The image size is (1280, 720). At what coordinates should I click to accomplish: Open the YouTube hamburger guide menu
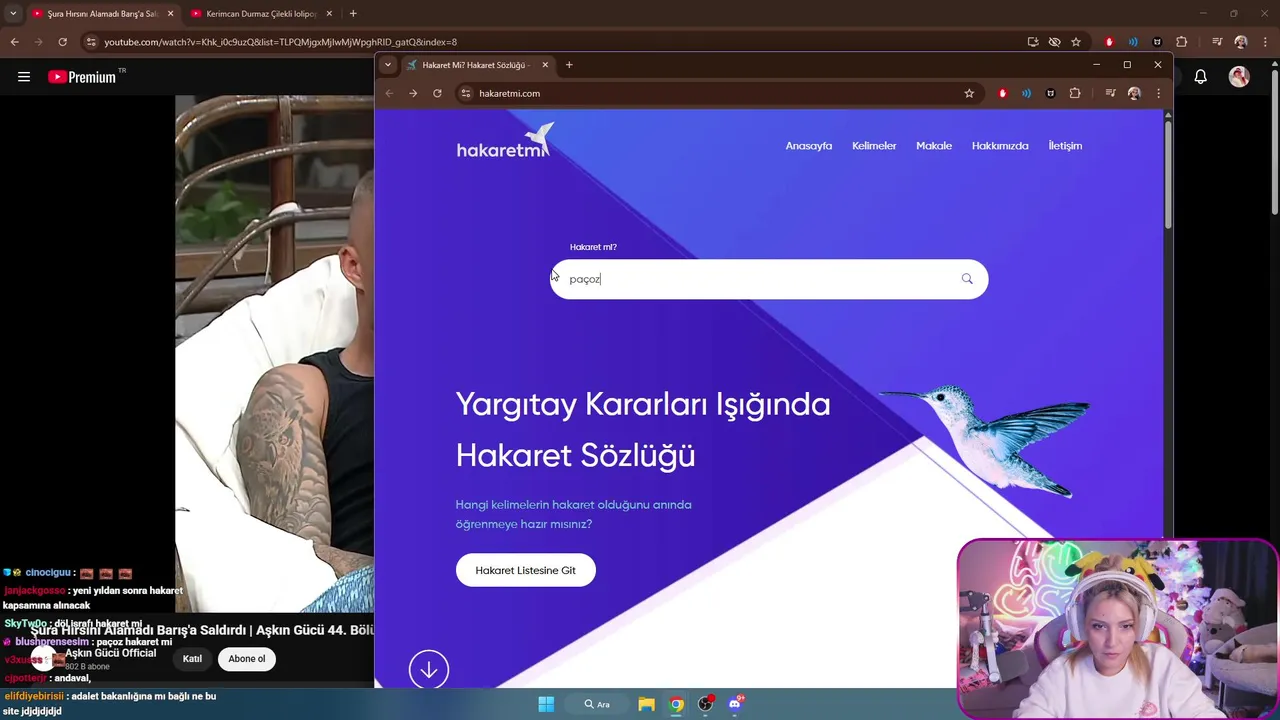(24, 77)
